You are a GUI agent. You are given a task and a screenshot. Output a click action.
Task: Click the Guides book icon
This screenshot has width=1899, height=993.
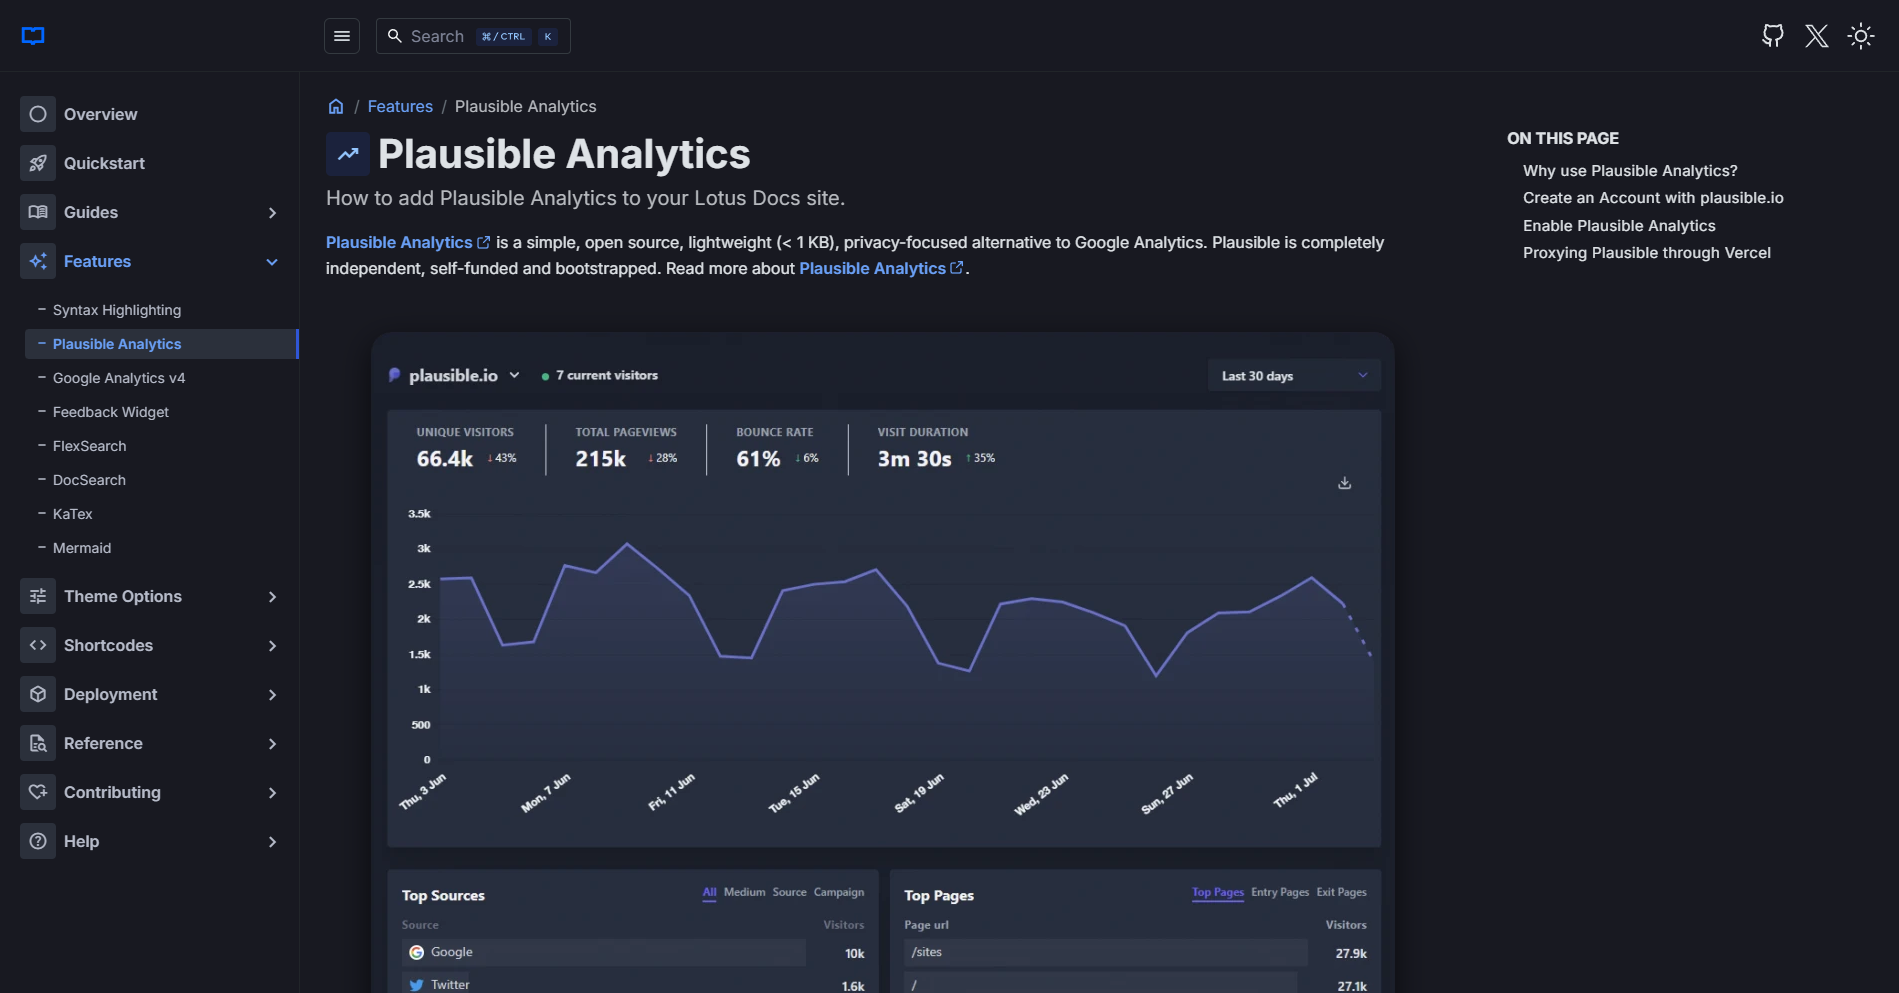[x=38, y=212]
